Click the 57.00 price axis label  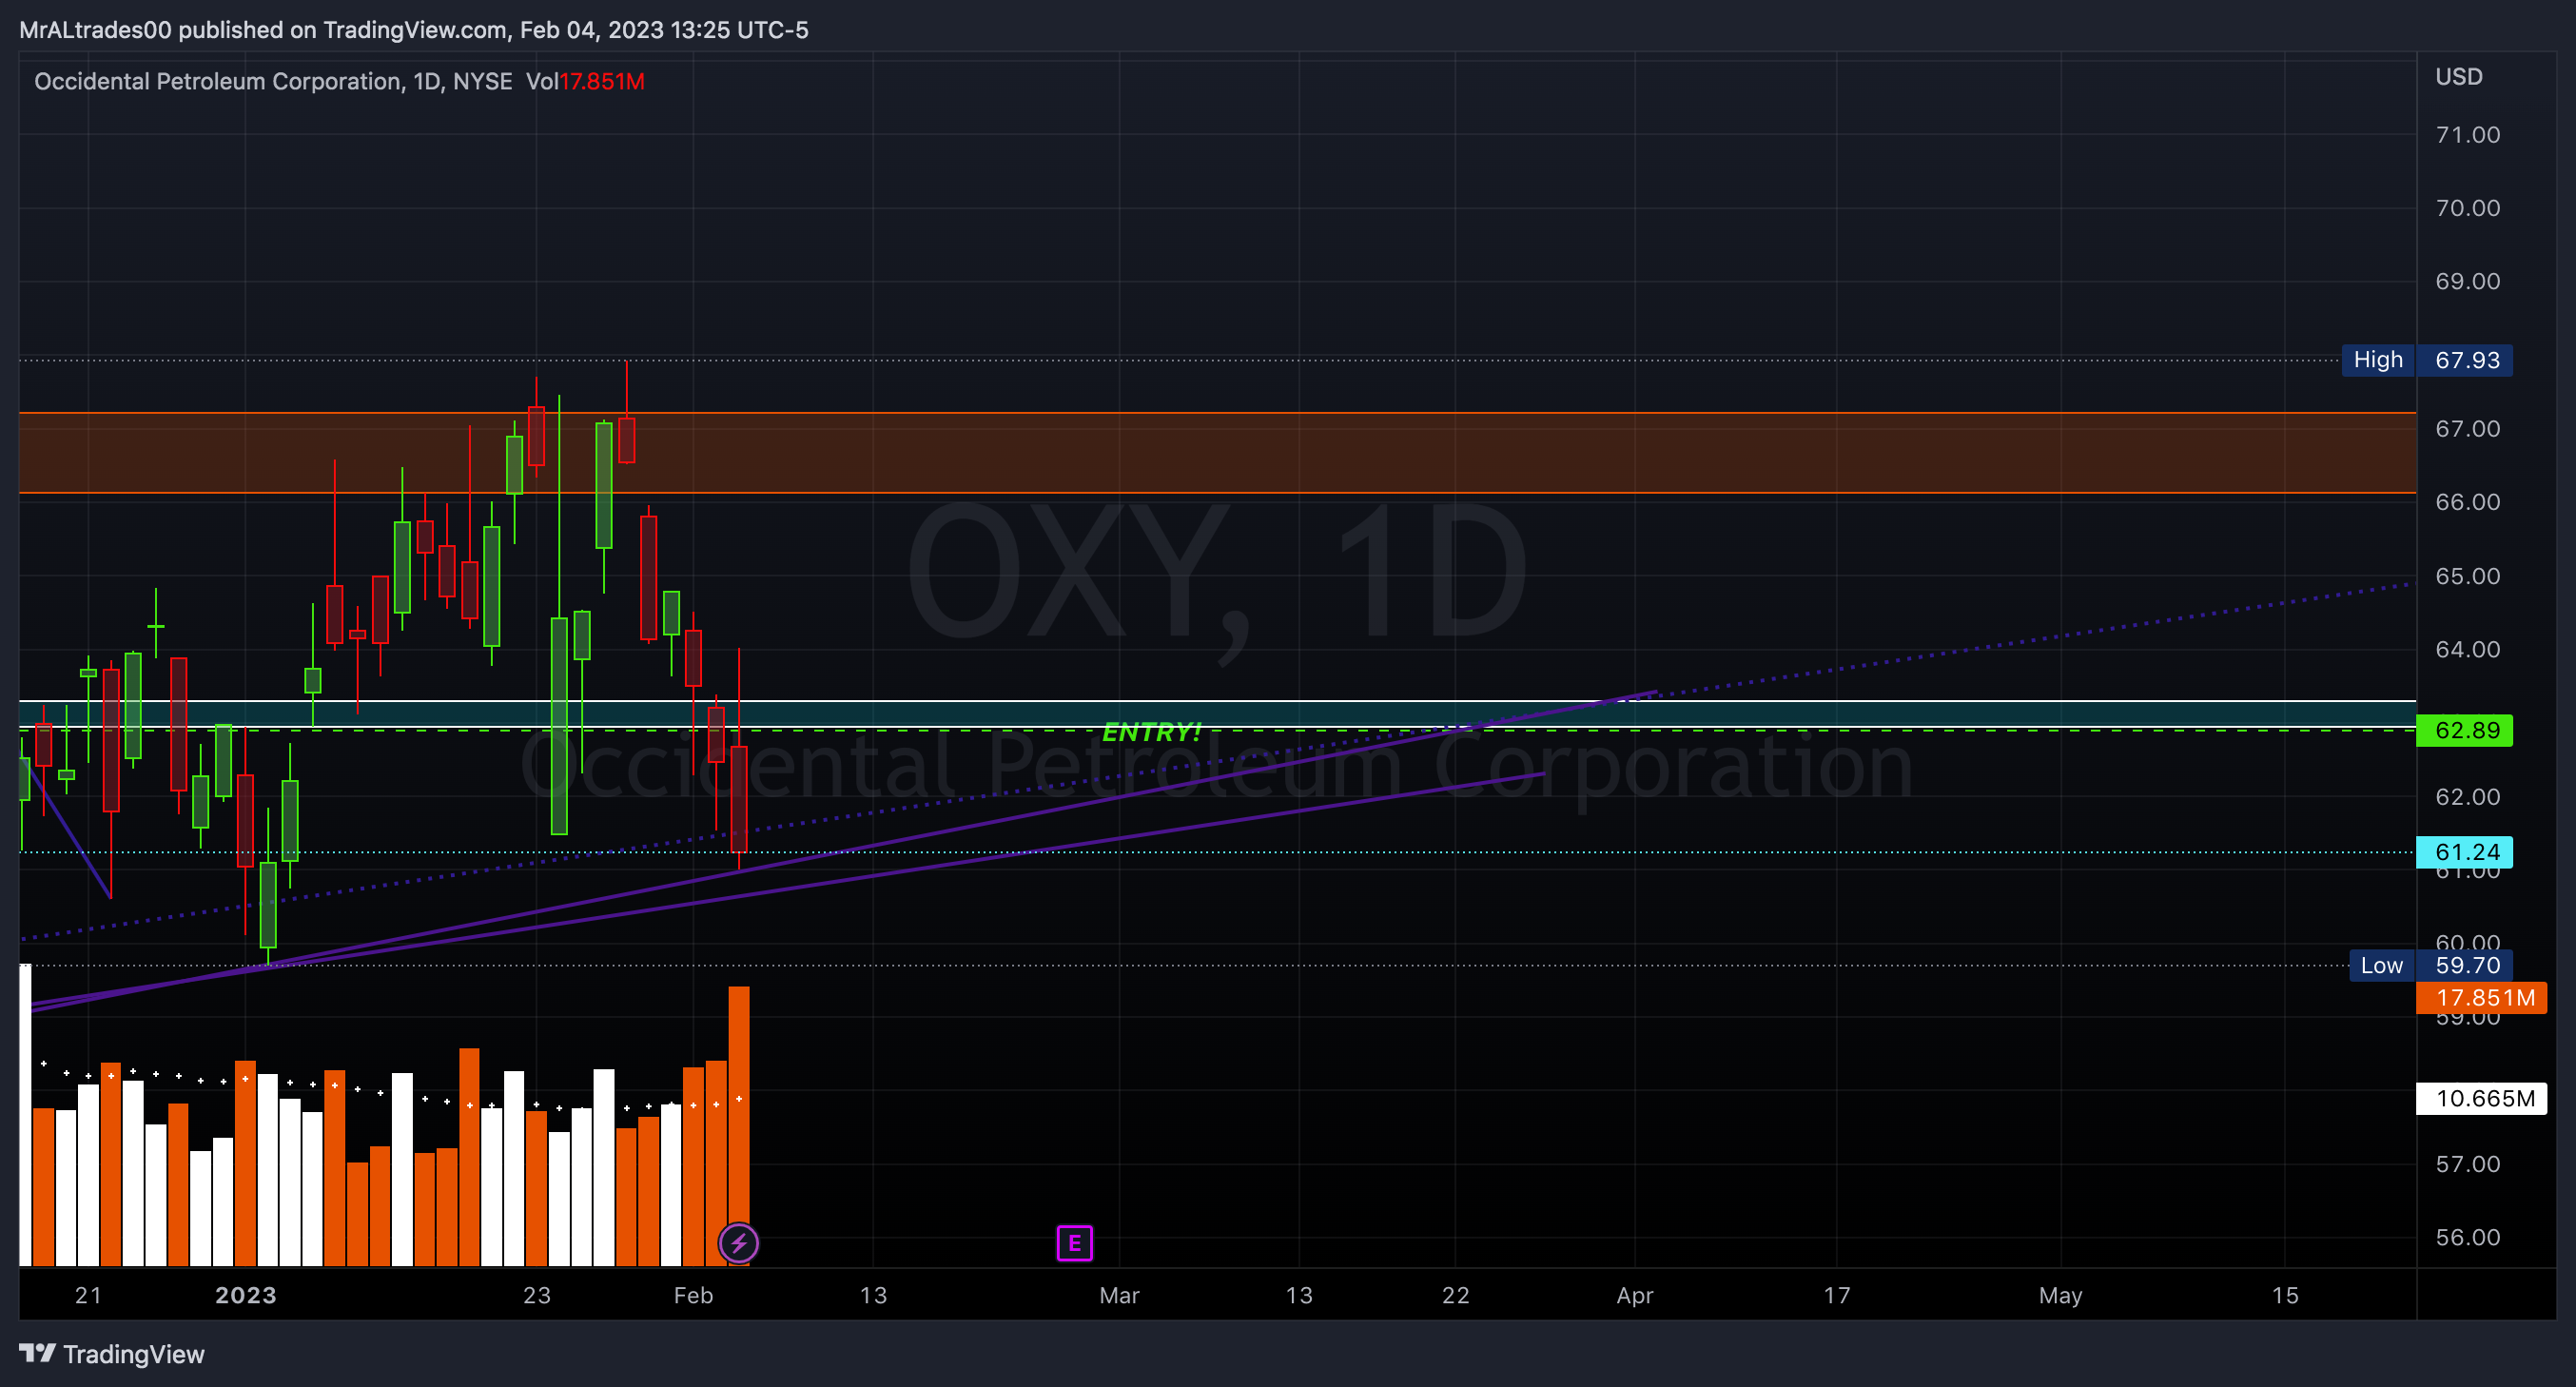coord(2467,1164)
